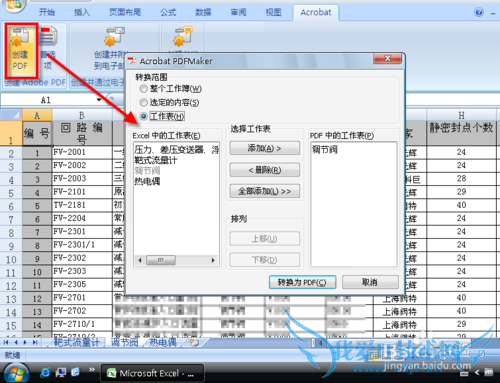Click the 转换为 PDF(C) button
The width and height of the screenshot is (500, 383).
302,282
